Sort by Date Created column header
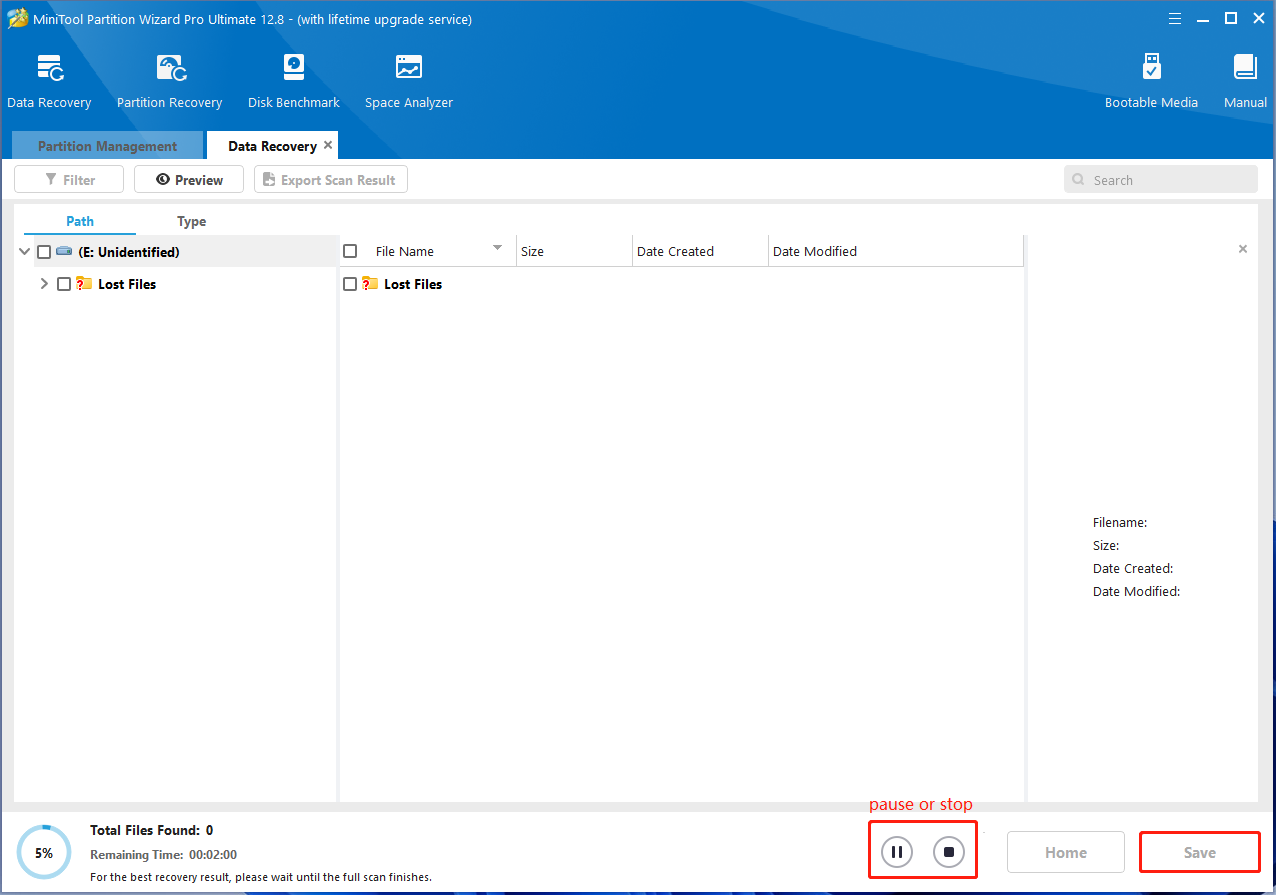Viewport: 1276px width, 895px height. pos(700,251)
